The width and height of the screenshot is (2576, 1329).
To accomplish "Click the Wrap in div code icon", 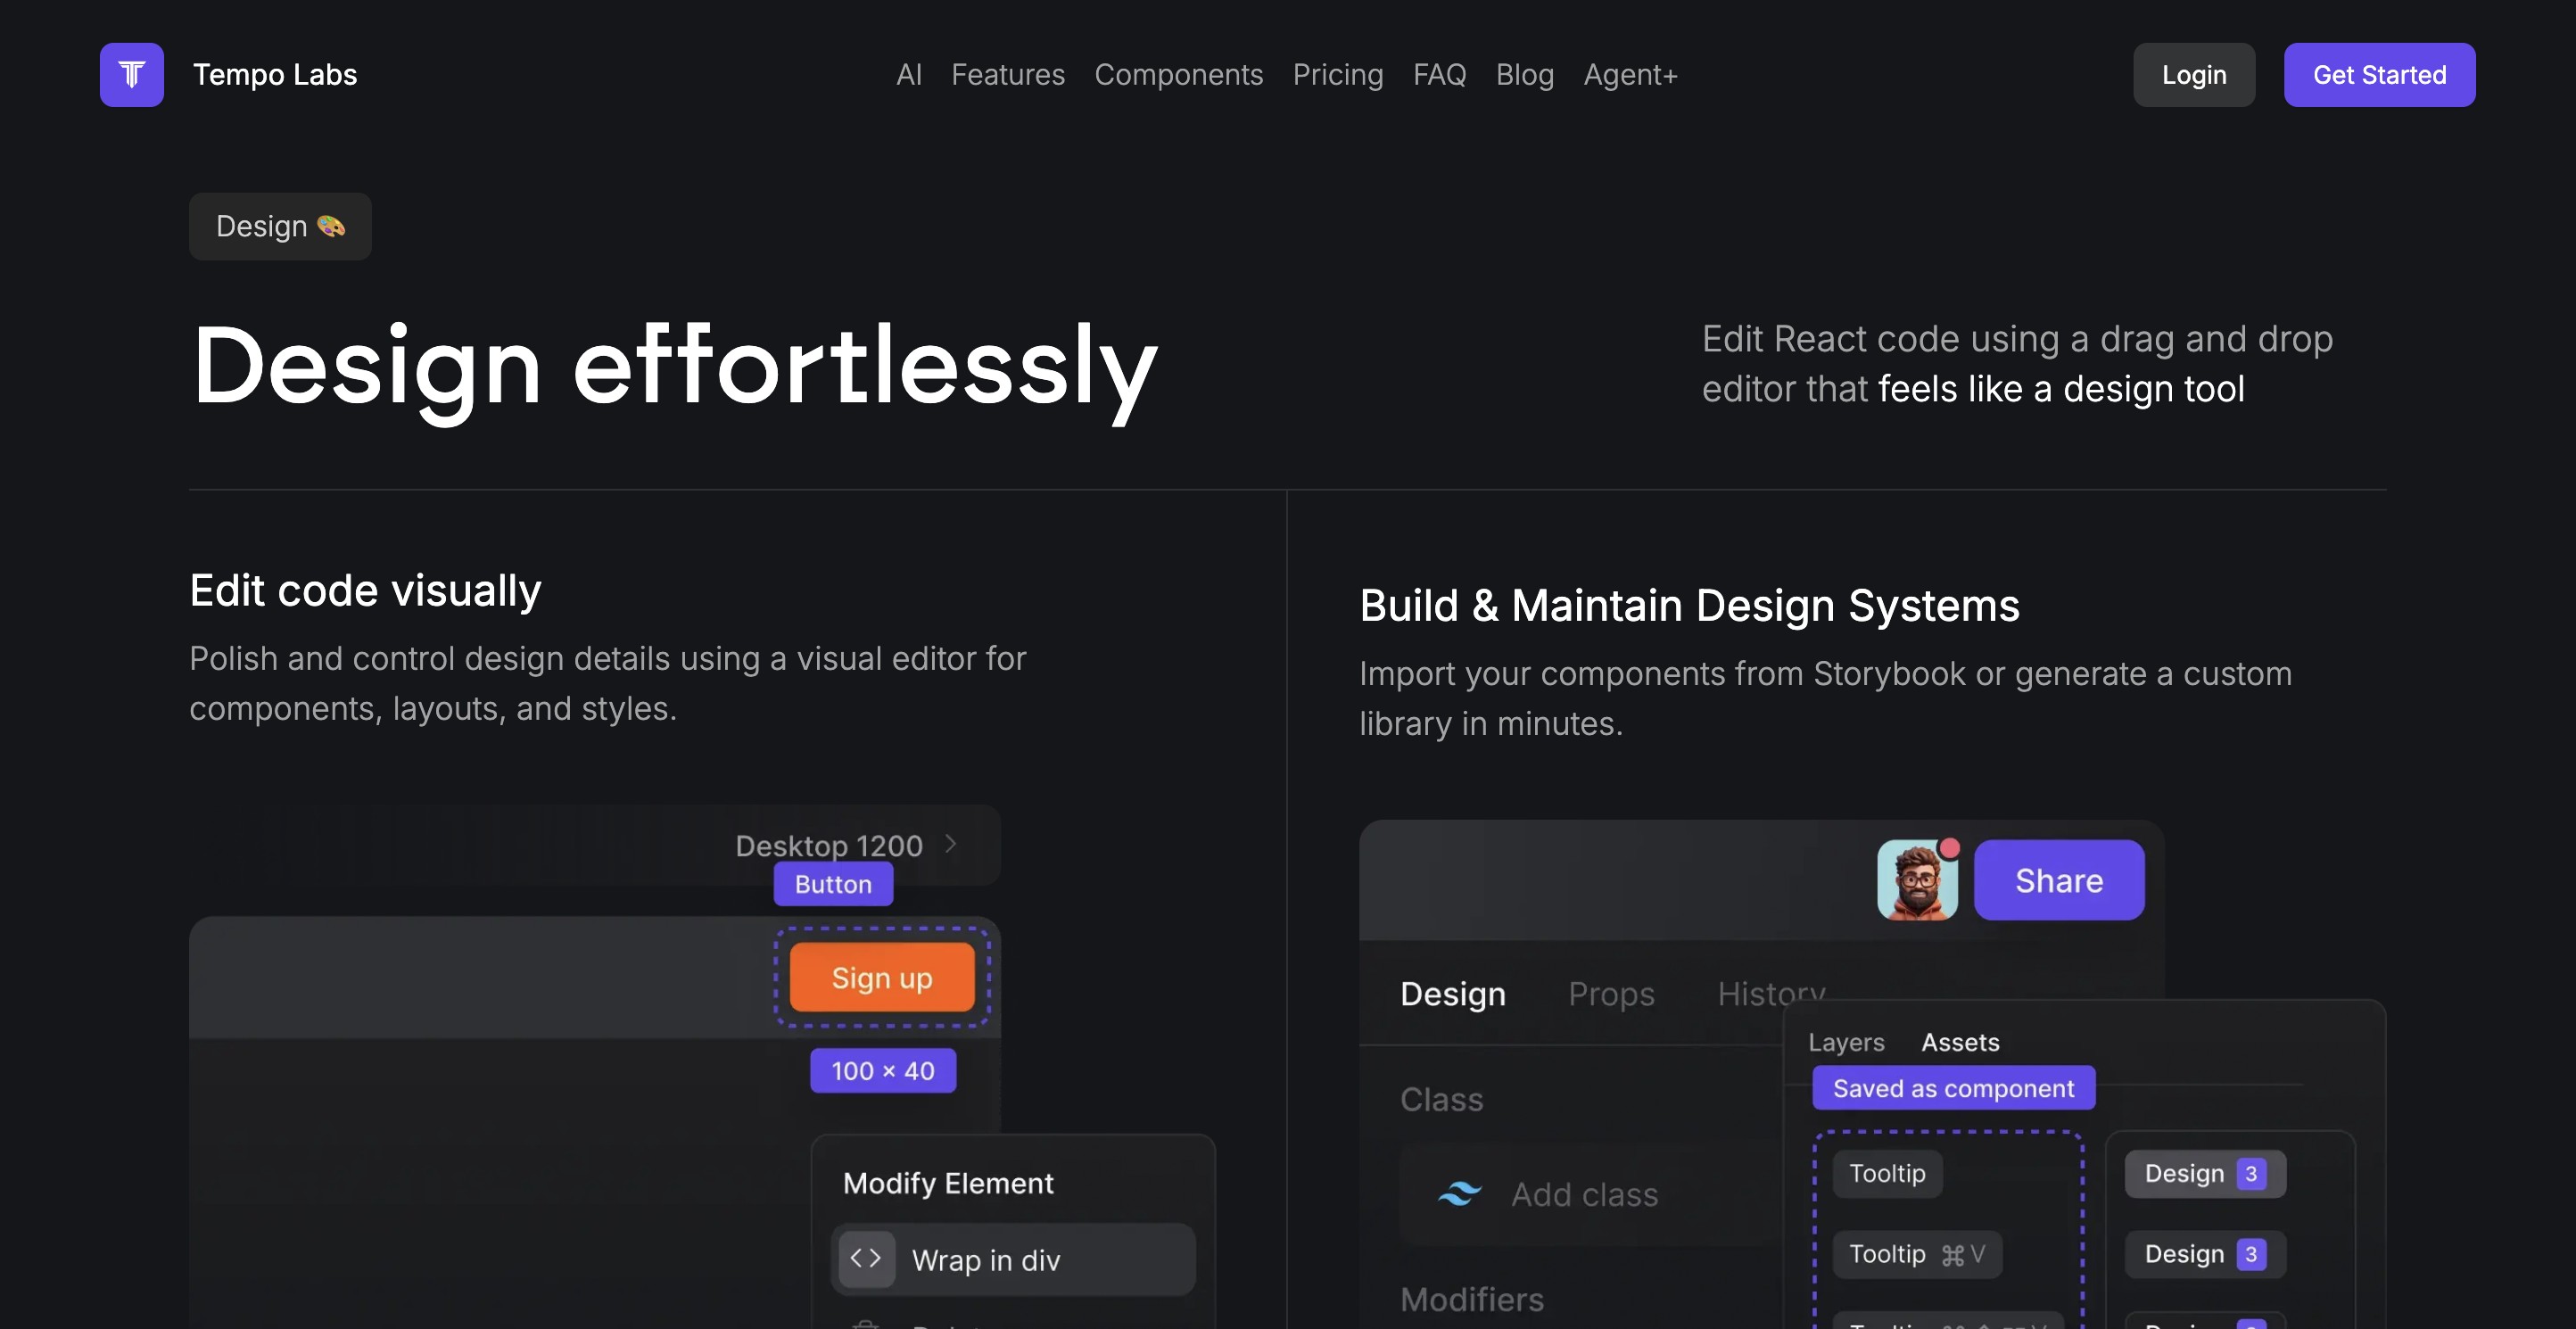I will tap(866, 1259).
